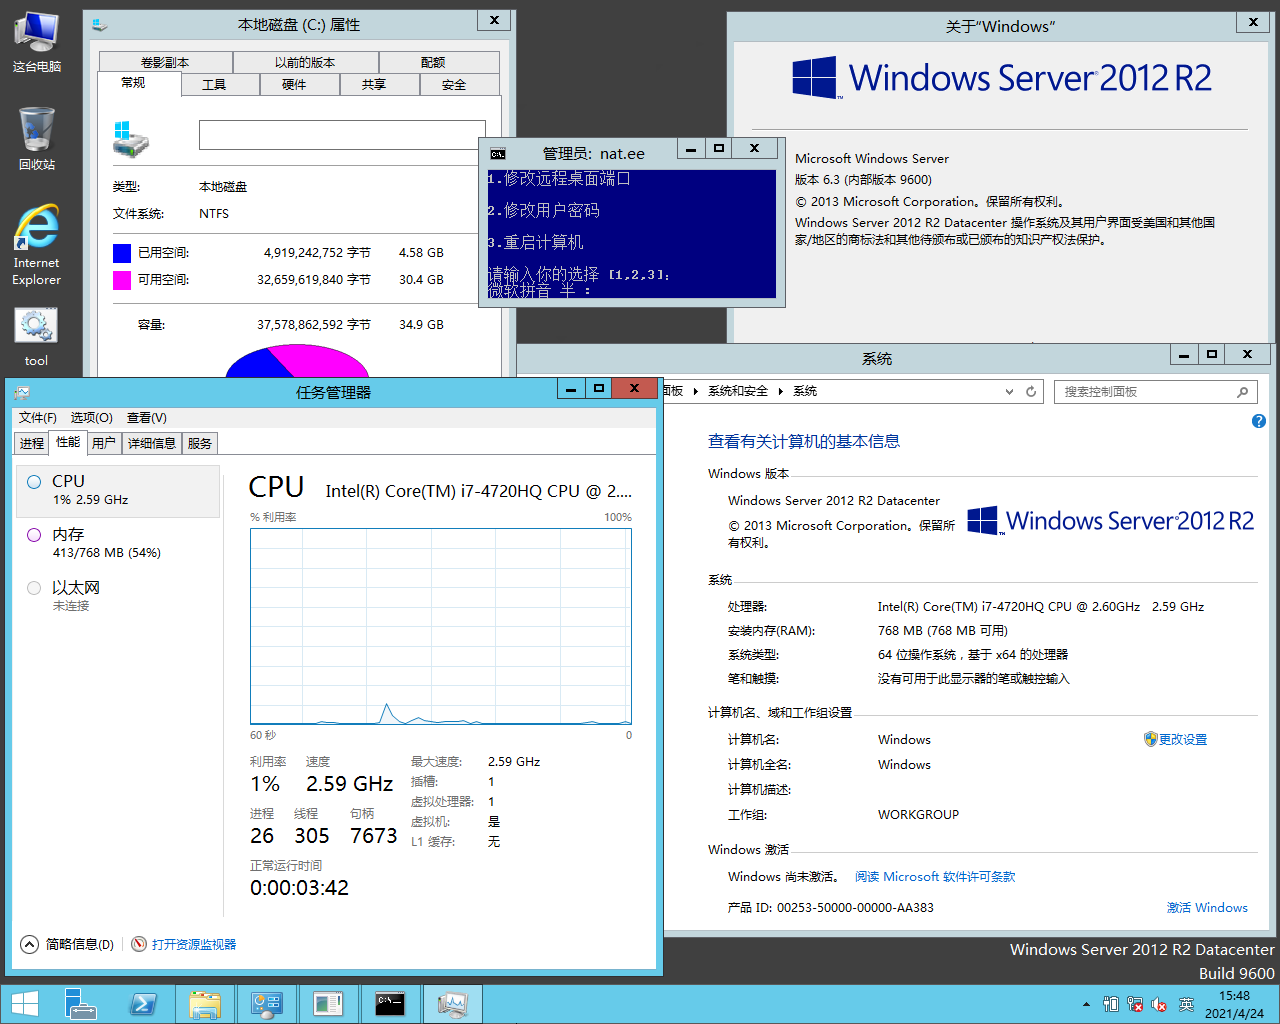
Task: Open Server Manager from the taskbar
Action: pyautogui.click(x=80, y=1004)
